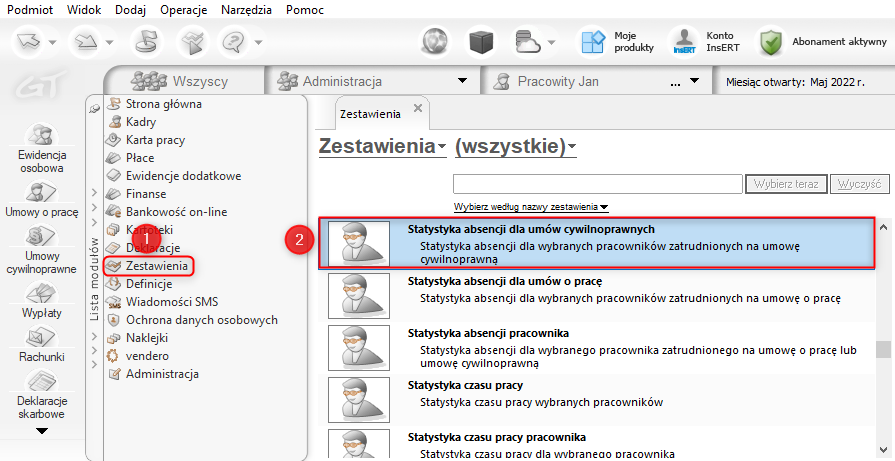The width and height of the screenshot is (895, 461).
Task: Click the black cube toolbar icon
Action: click(x=481, y=42)
